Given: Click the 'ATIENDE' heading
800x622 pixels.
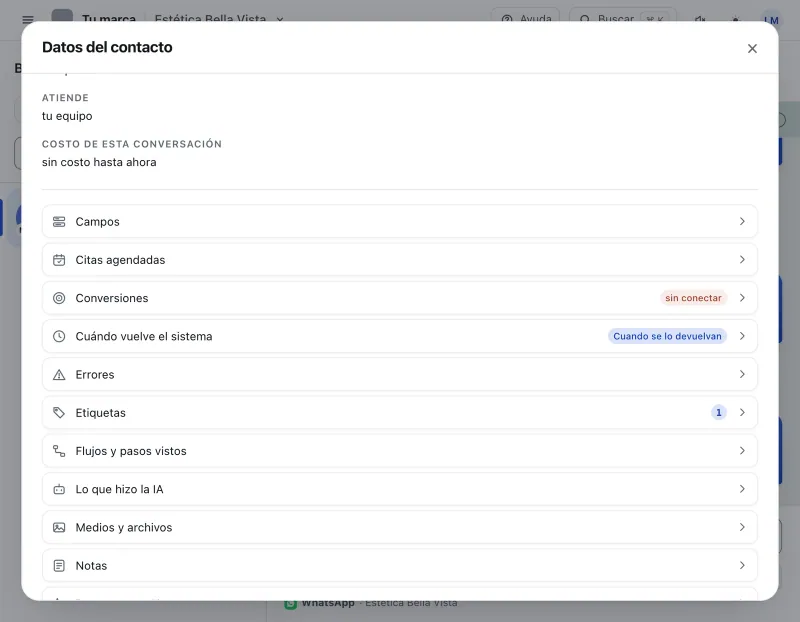Looking at the screenshot, I should coord(65,97).
